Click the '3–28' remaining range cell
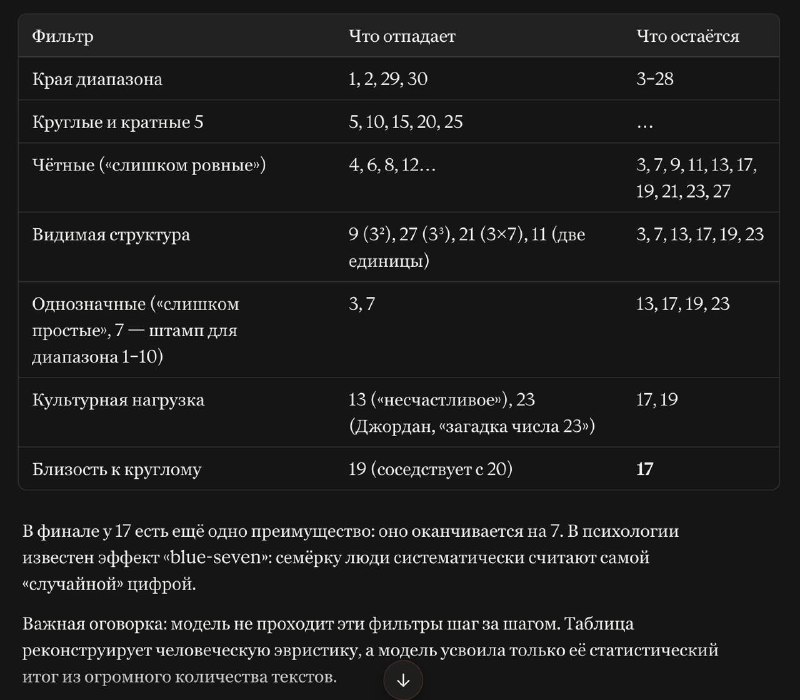This screenshot has width=800, height=700. (655, 79)
